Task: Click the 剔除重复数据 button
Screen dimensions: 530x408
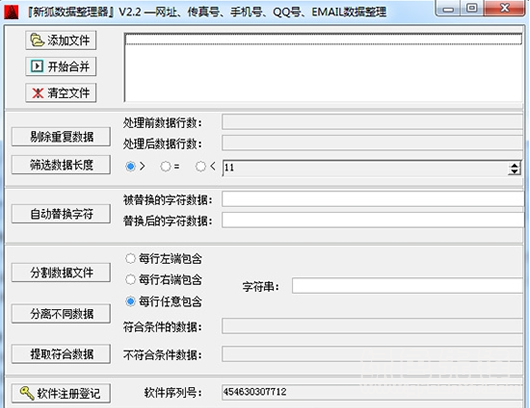Action: coord(61,137)
